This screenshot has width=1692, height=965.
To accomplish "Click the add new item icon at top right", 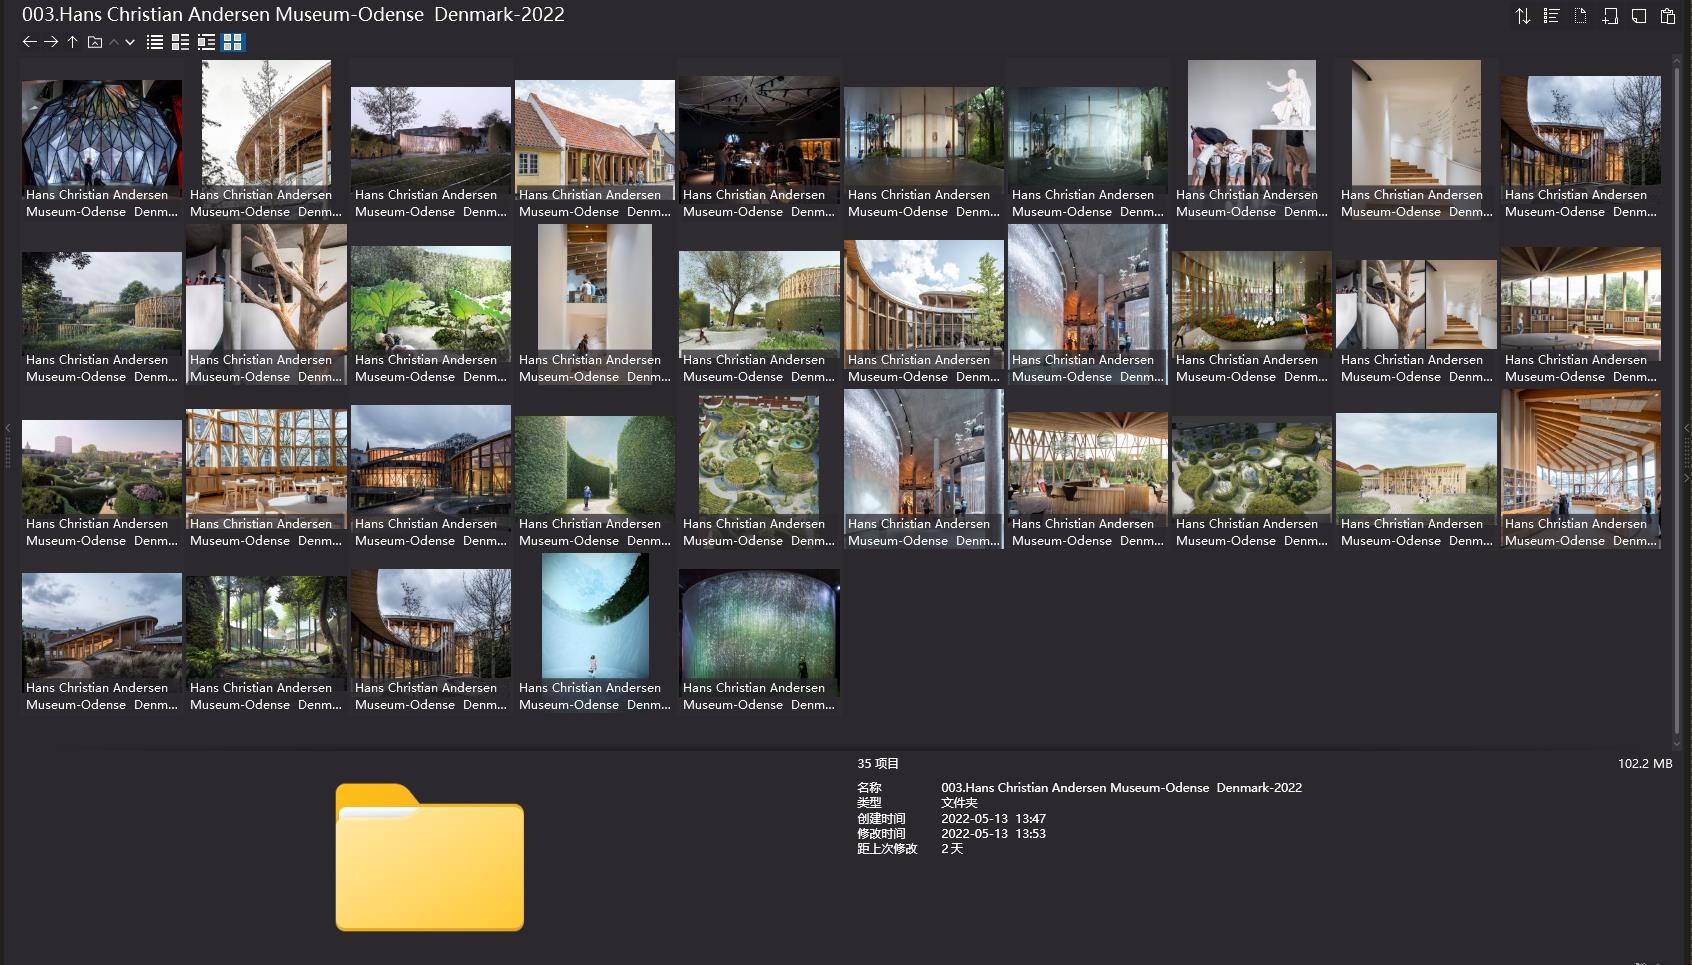I will pyautogui.click(x=1609, y=15).
